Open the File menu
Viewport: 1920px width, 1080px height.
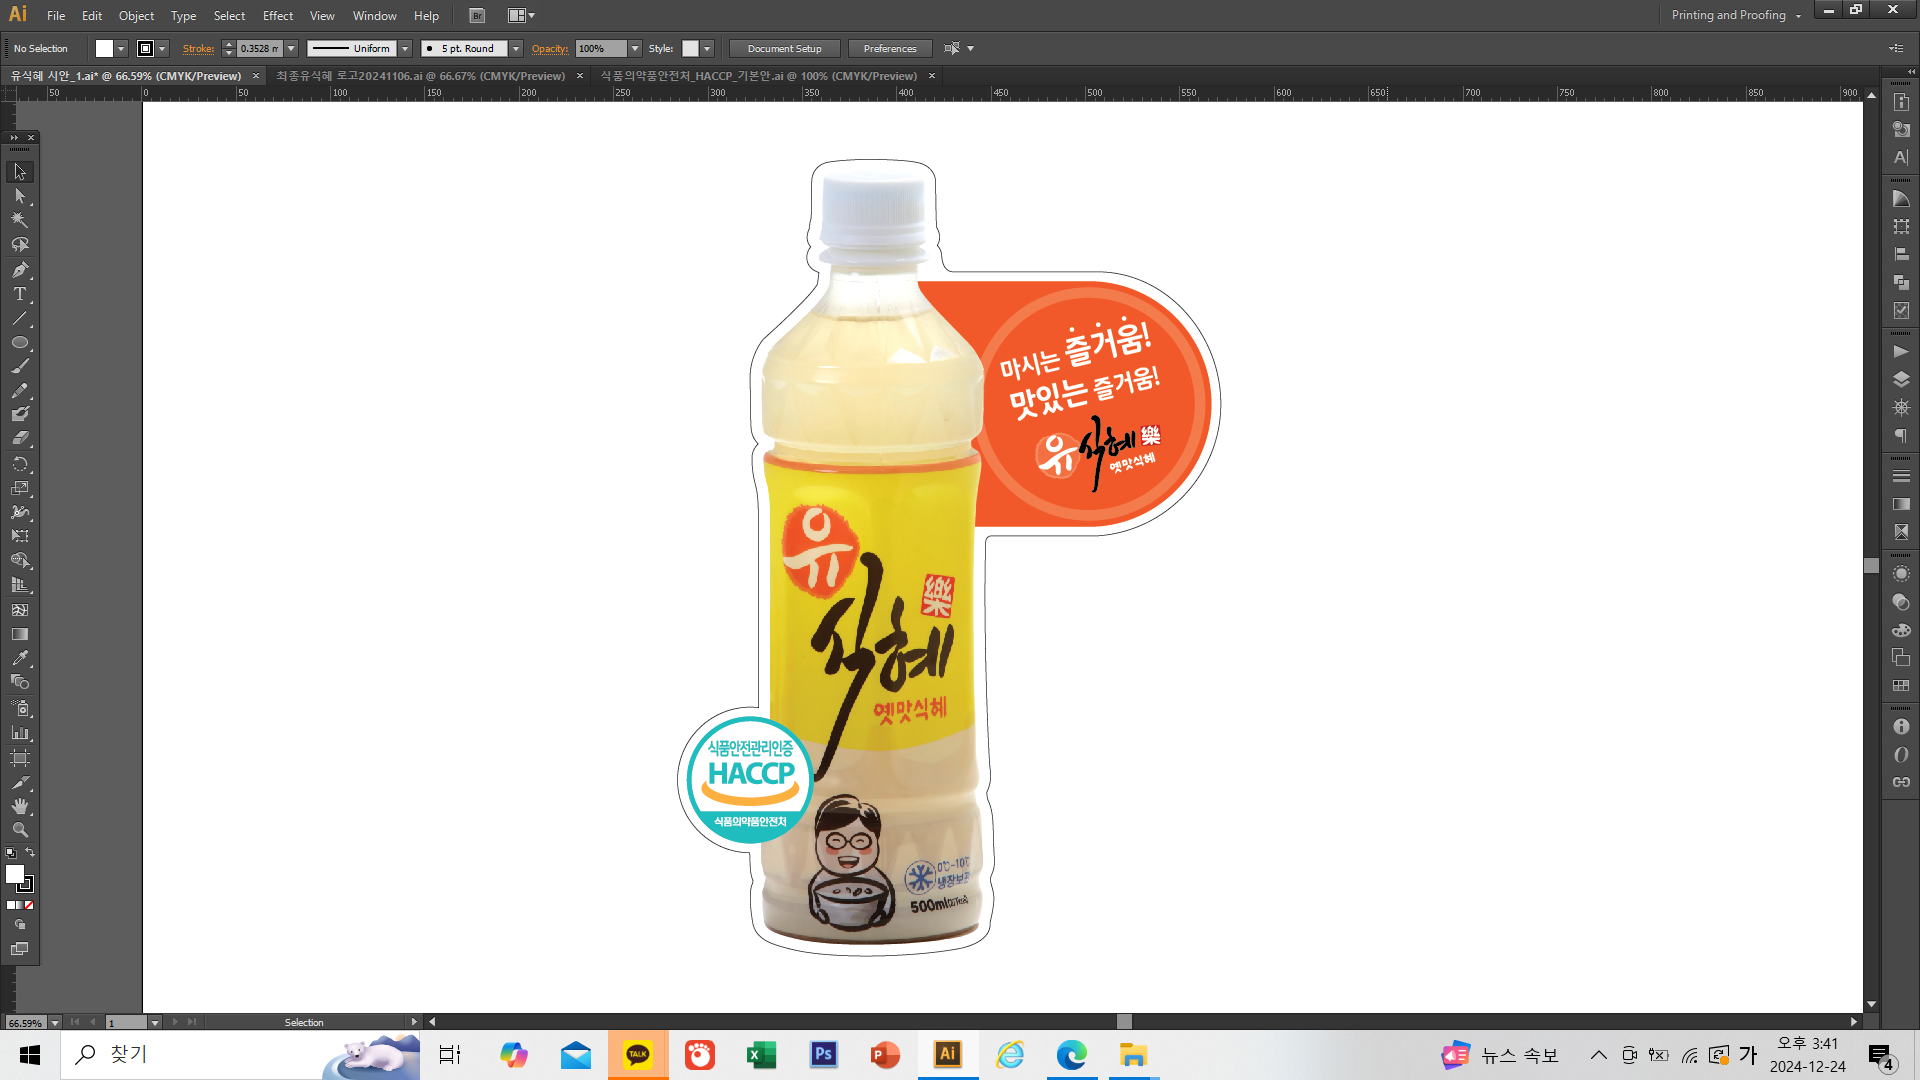(x=56, y=16)
